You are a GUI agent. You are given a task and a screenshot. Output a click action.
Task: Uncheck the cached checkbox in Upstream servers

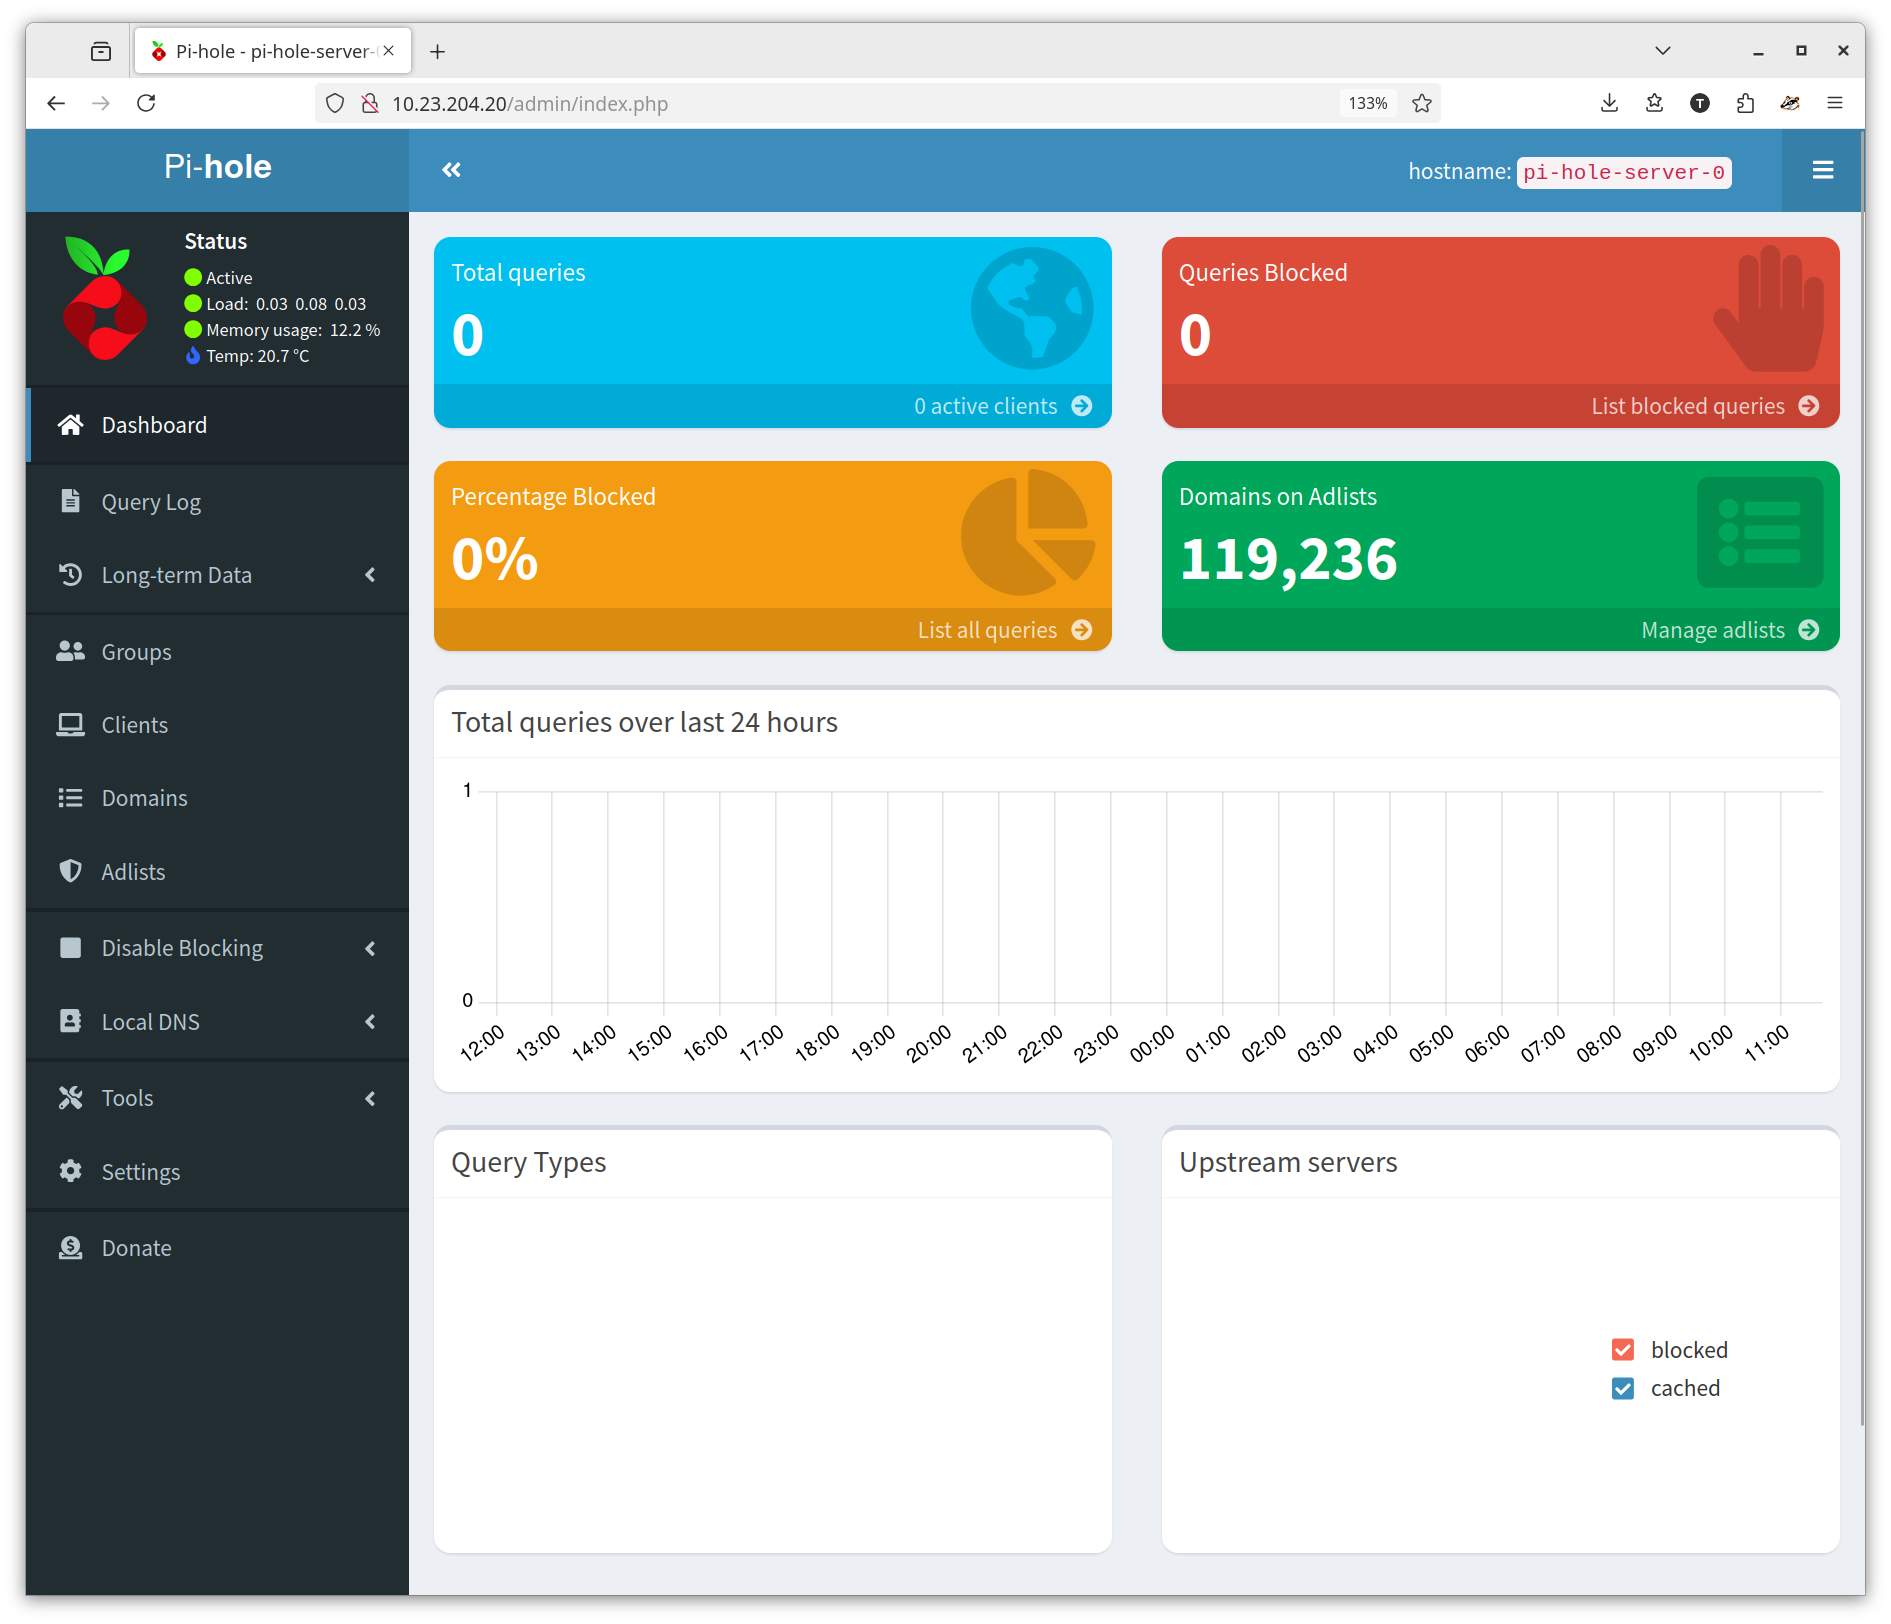tap(1623, 1388)
